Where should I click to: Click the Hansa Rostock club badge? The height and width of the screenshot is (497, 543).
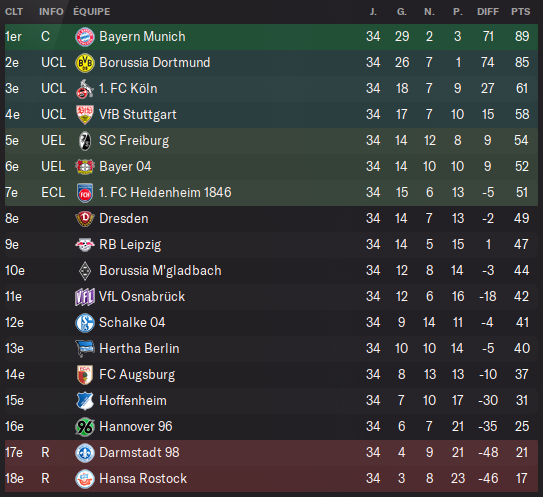[x=85, y=479]
